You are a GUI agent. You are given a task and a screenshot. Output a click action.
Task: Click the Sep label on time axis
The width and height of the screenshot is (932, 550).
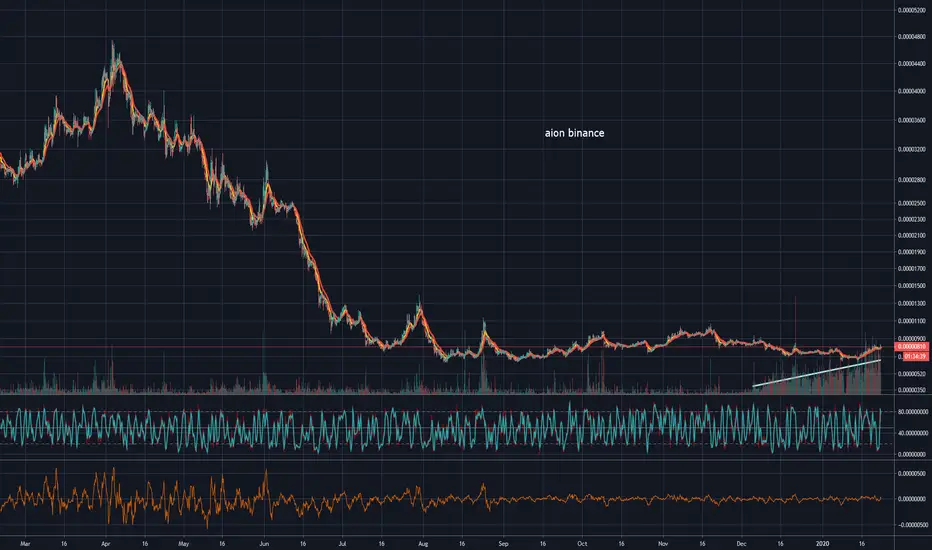click(503, 543)
